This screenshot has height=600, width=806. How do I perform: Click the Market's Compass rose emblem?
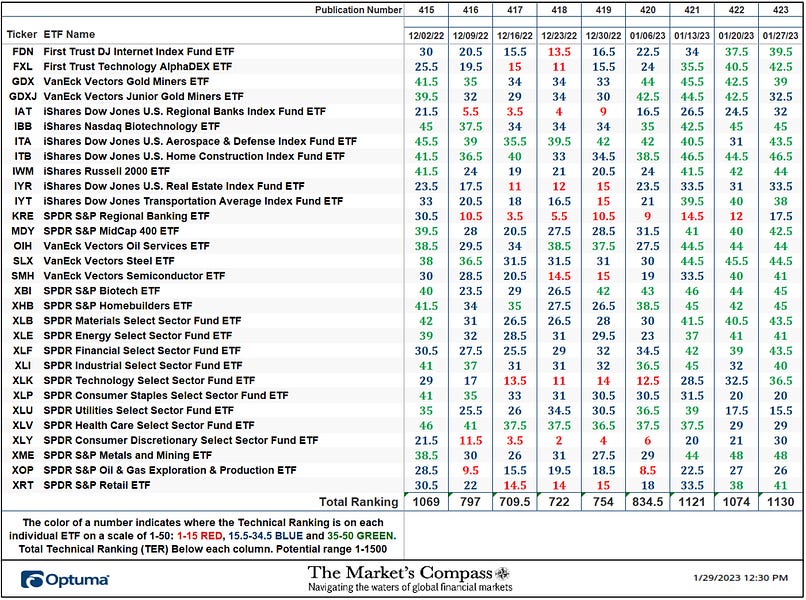coord(502,573)
